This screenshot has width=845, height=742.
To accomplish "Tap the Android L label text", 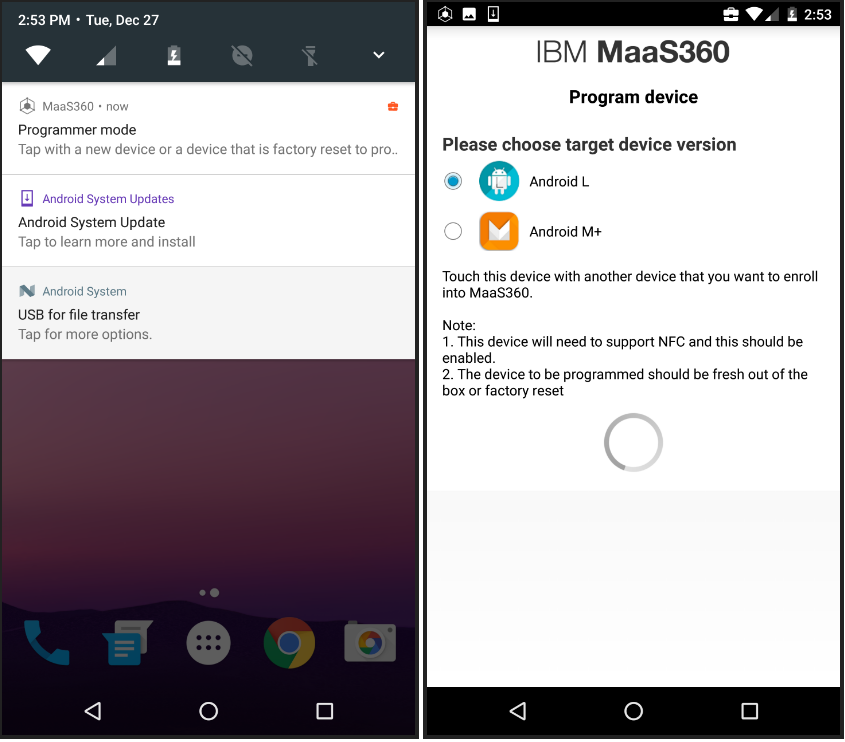I will point(559,182).
